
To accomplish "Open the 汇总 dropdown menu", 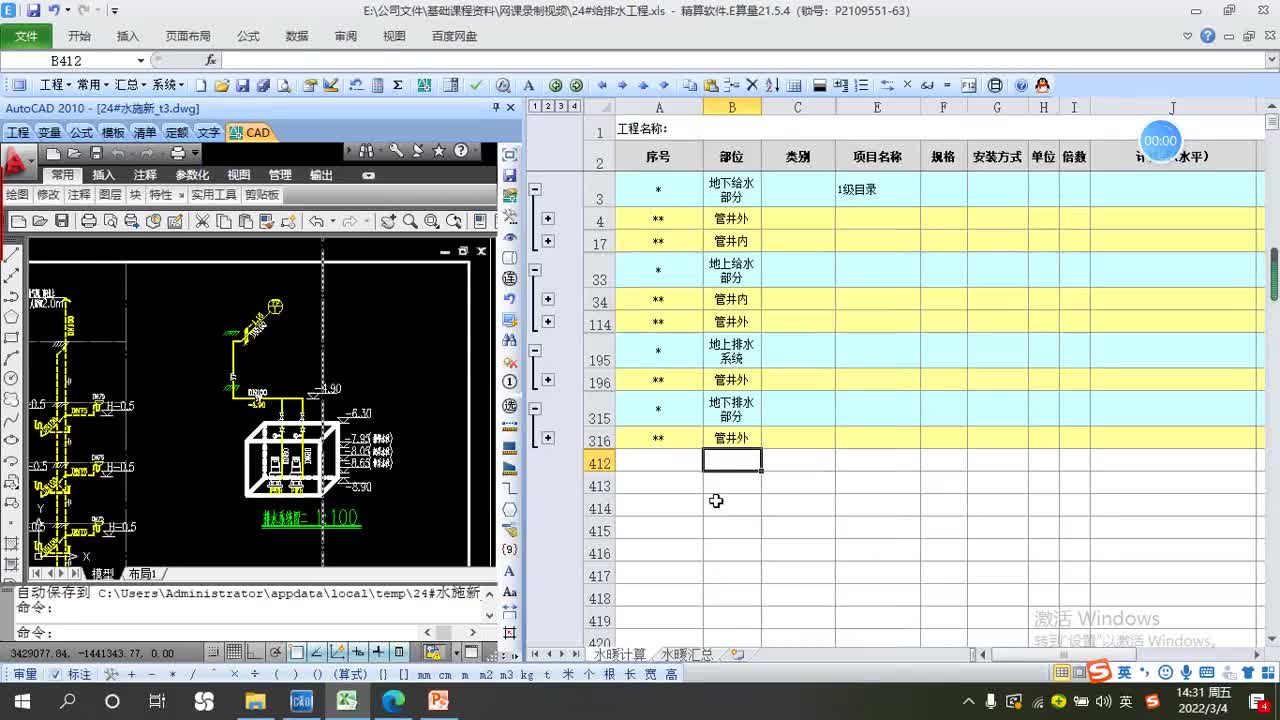I will (x=131, y=85).
